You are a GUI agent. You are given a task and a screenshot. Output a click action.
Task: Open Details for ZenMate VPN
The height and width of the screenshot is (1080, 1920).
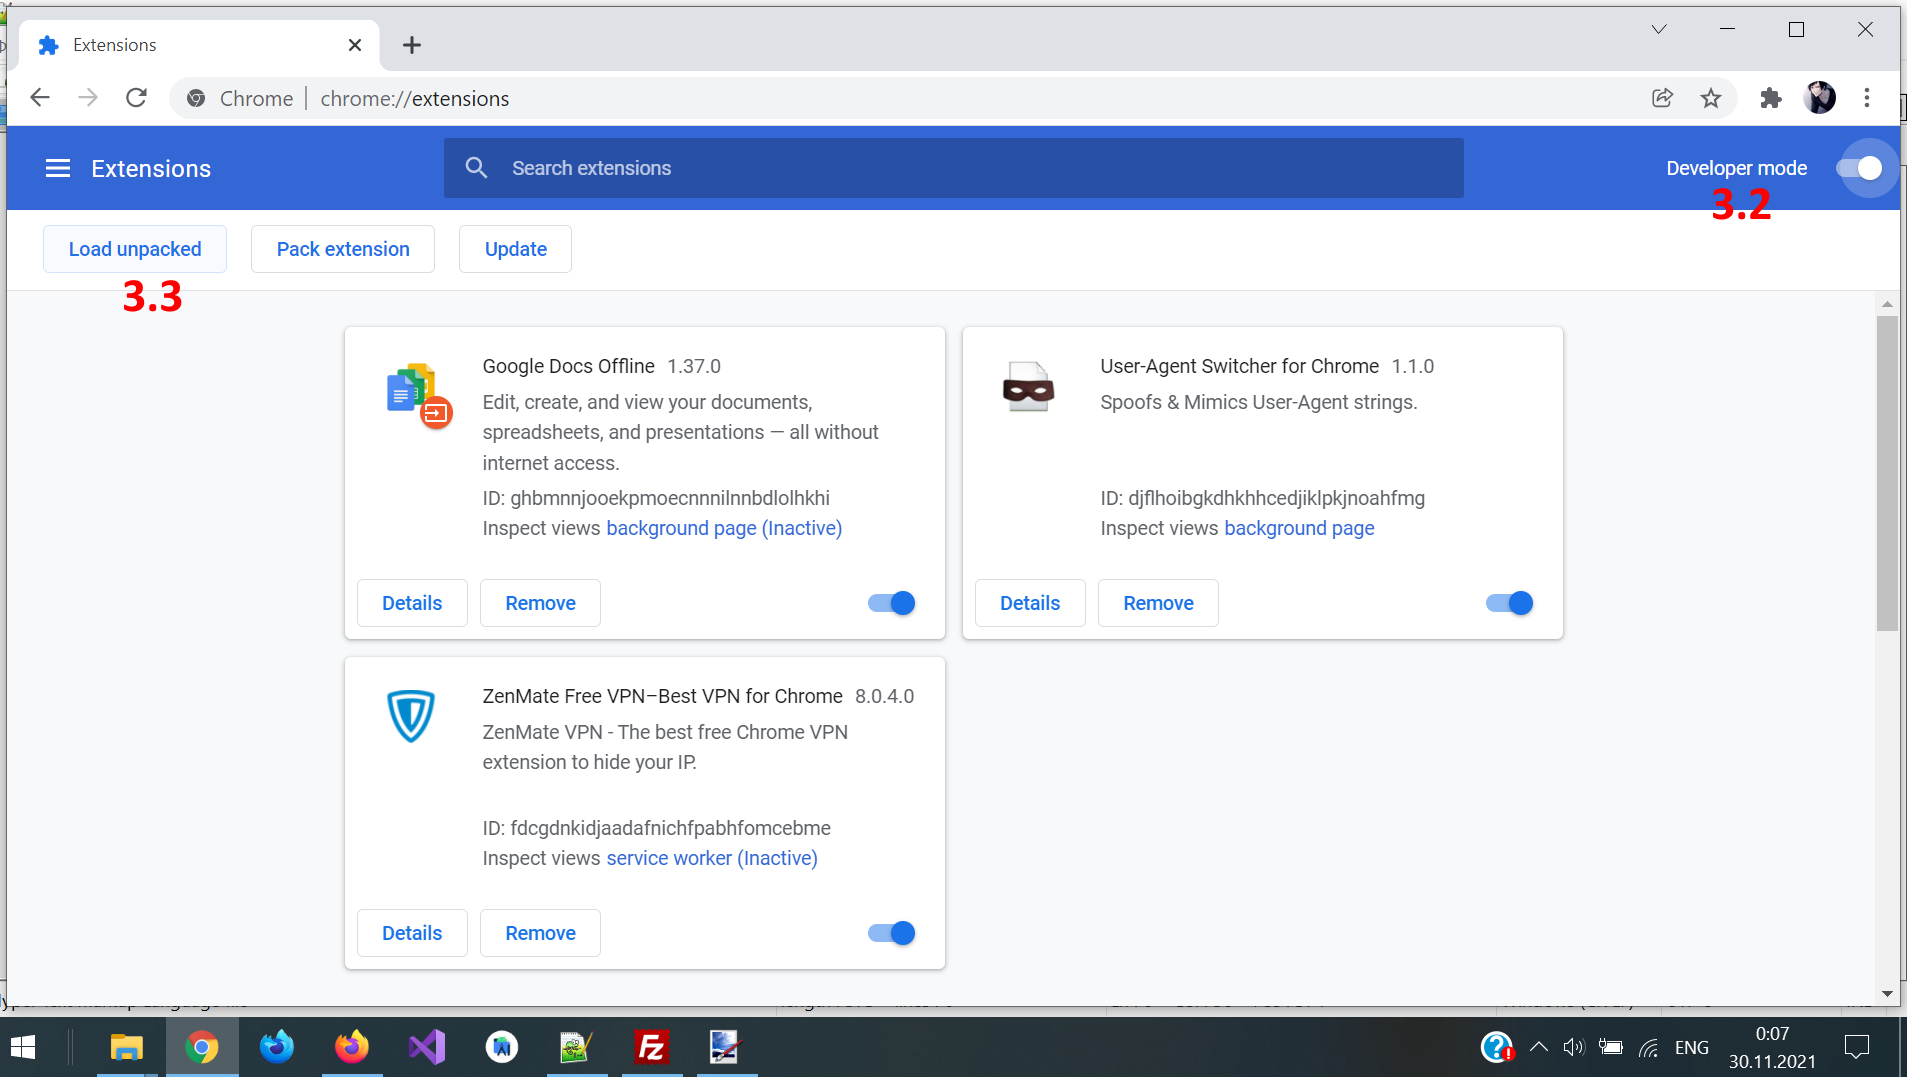coord(412,933)
